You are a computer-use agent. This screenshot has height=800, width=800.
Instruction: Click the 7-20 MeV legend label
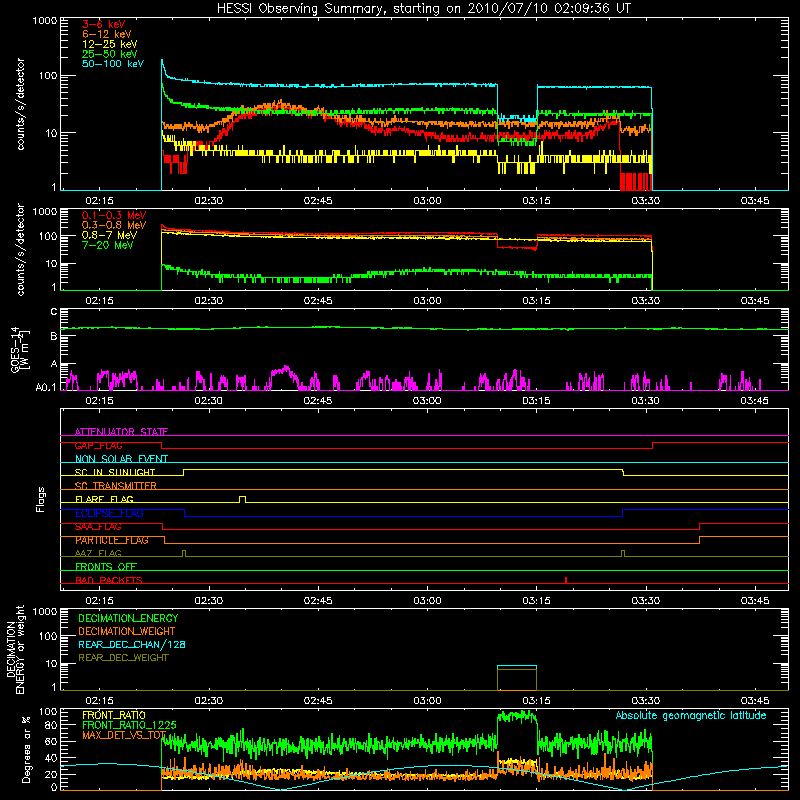(108, 245)
